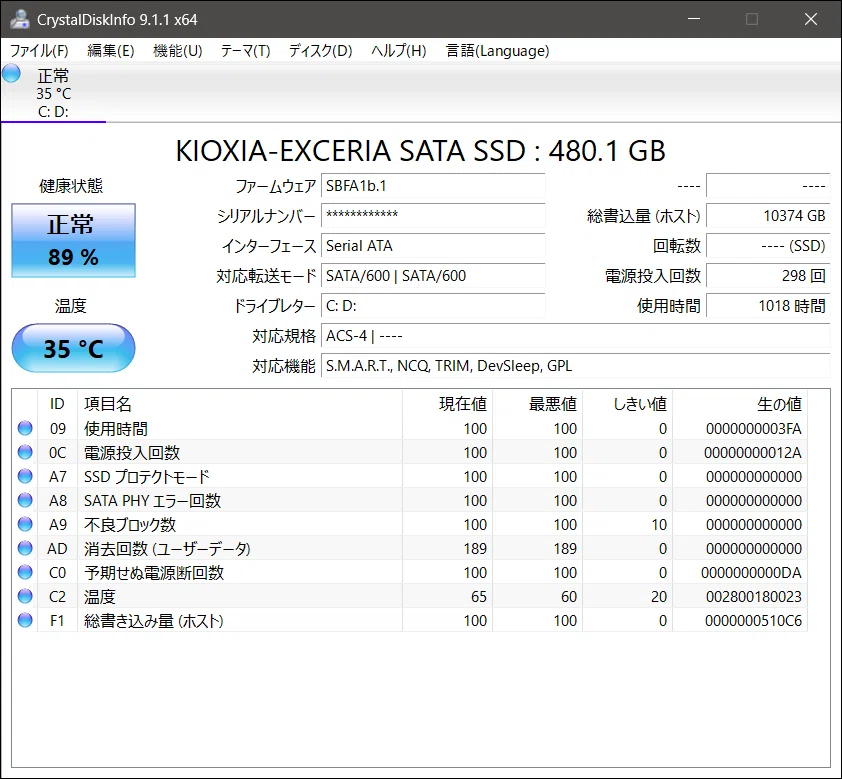This screenshot has height=779, width=842.
Task: Click the masked serial number field
Action: (433, 216)
